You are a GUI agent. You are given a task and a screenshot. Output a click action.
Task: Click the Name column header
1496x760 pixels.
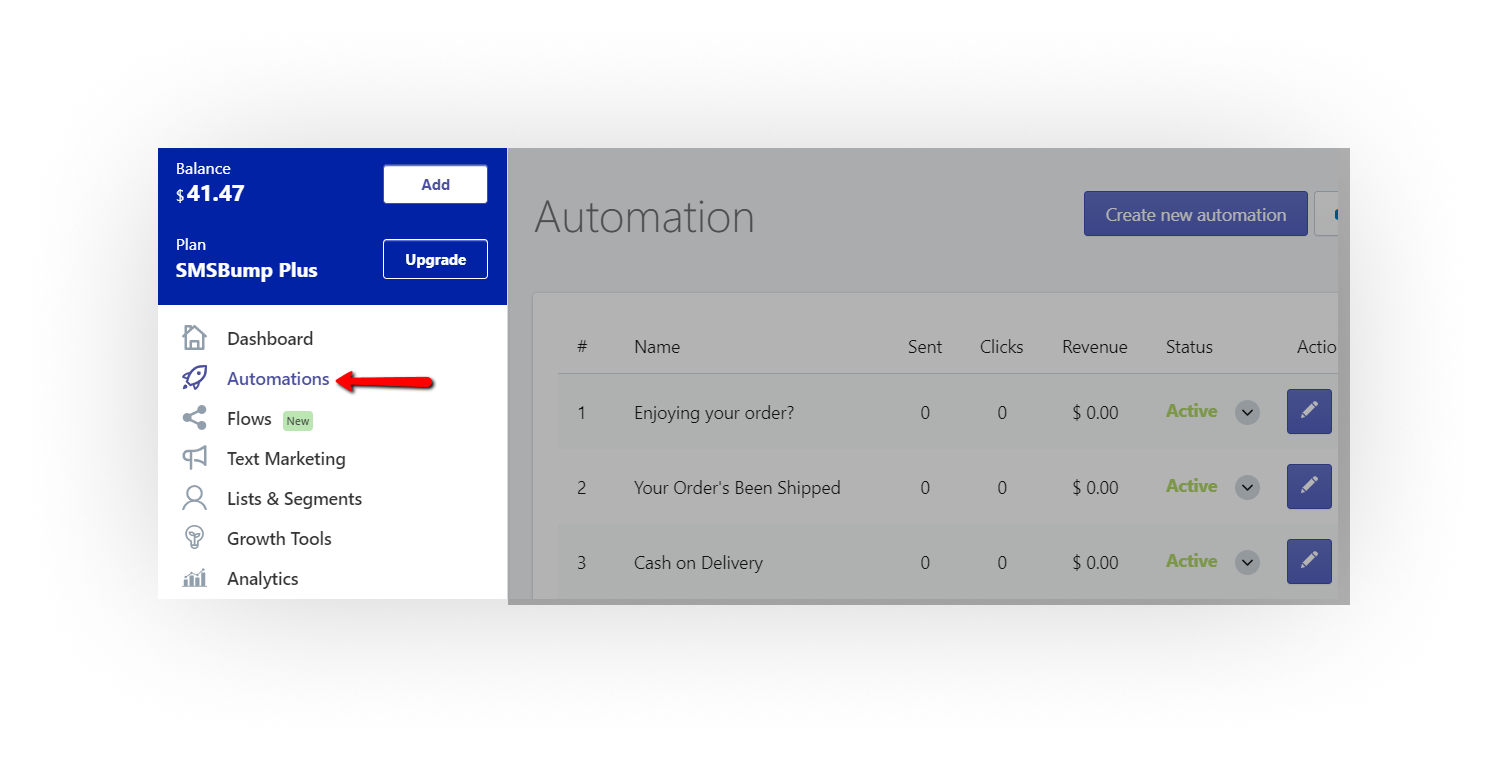click(657, 347)
